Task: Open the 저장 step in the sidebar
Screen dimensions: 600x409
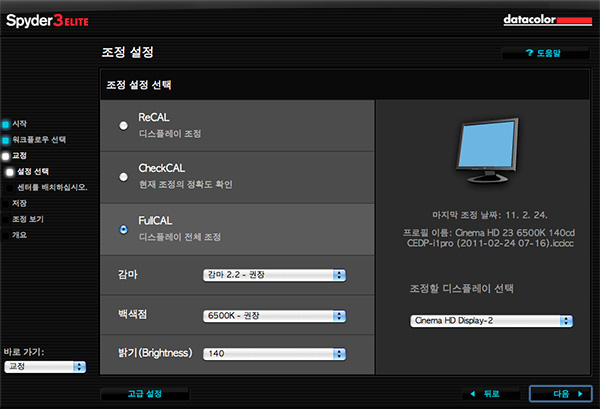Action: [20, 202]
